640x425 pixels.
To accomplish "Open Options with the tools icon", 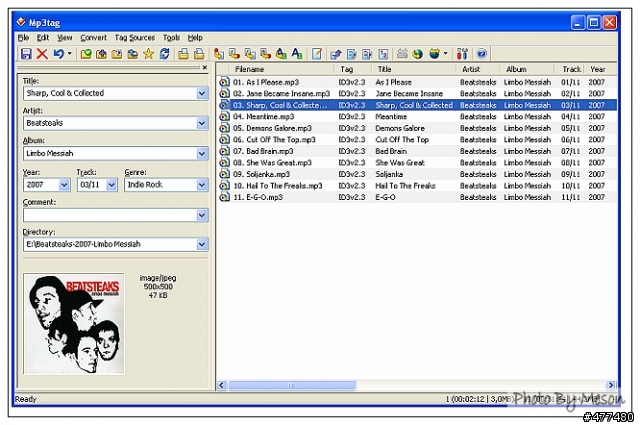I will (462, 54).
